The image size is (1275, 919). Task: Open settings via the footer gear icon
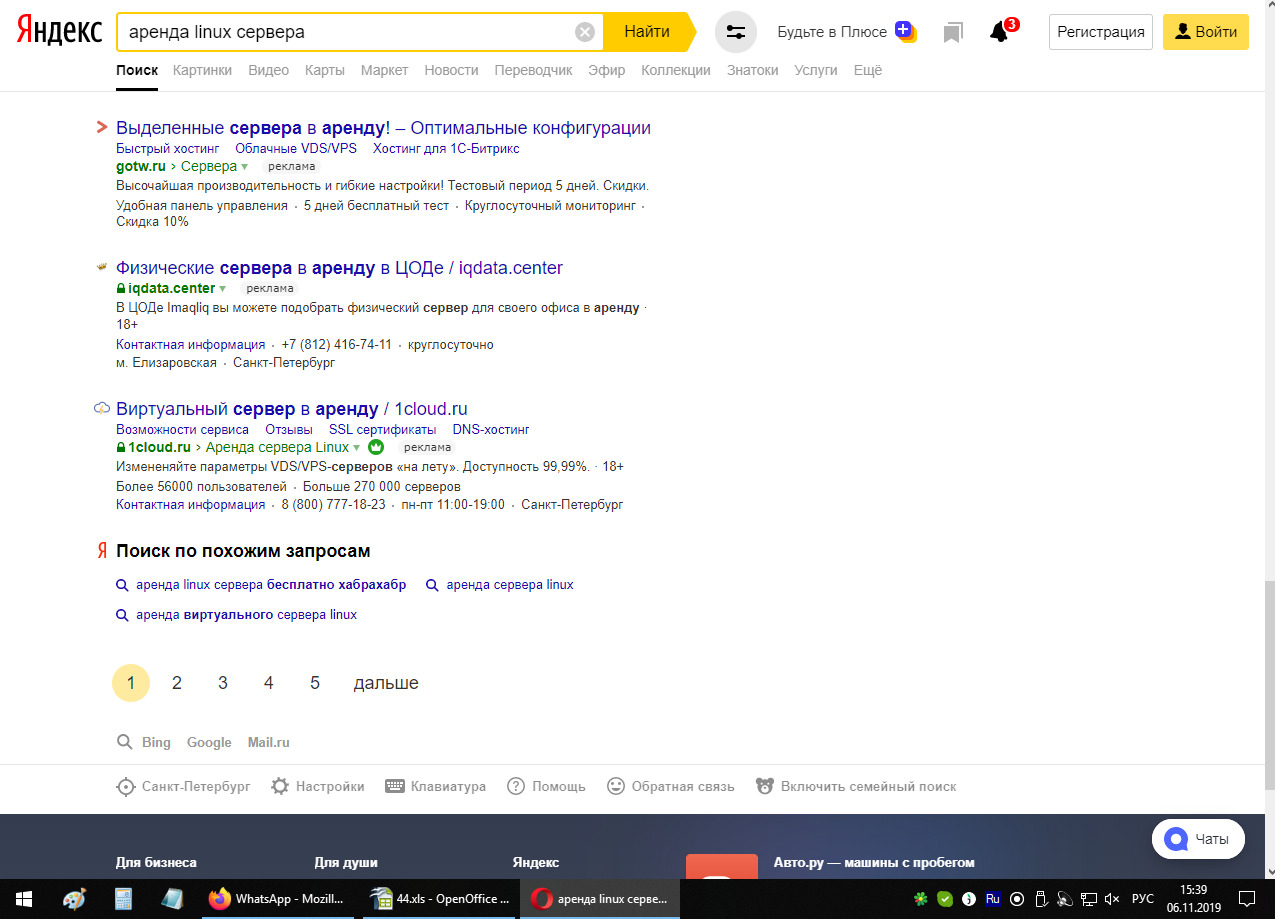tap(280, 786)
